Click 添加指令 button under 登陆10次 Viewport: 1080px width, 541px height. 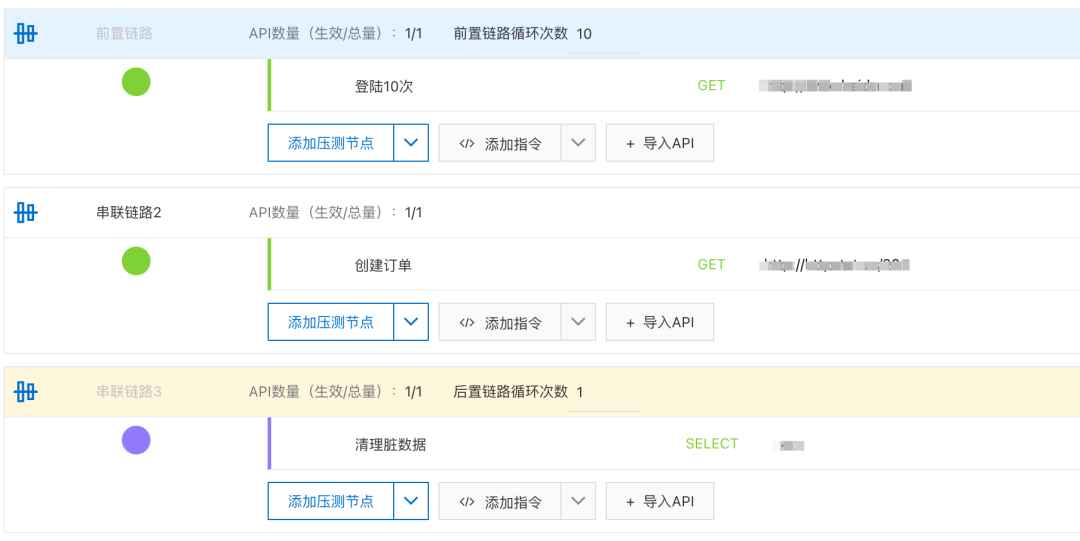point(500,143)
